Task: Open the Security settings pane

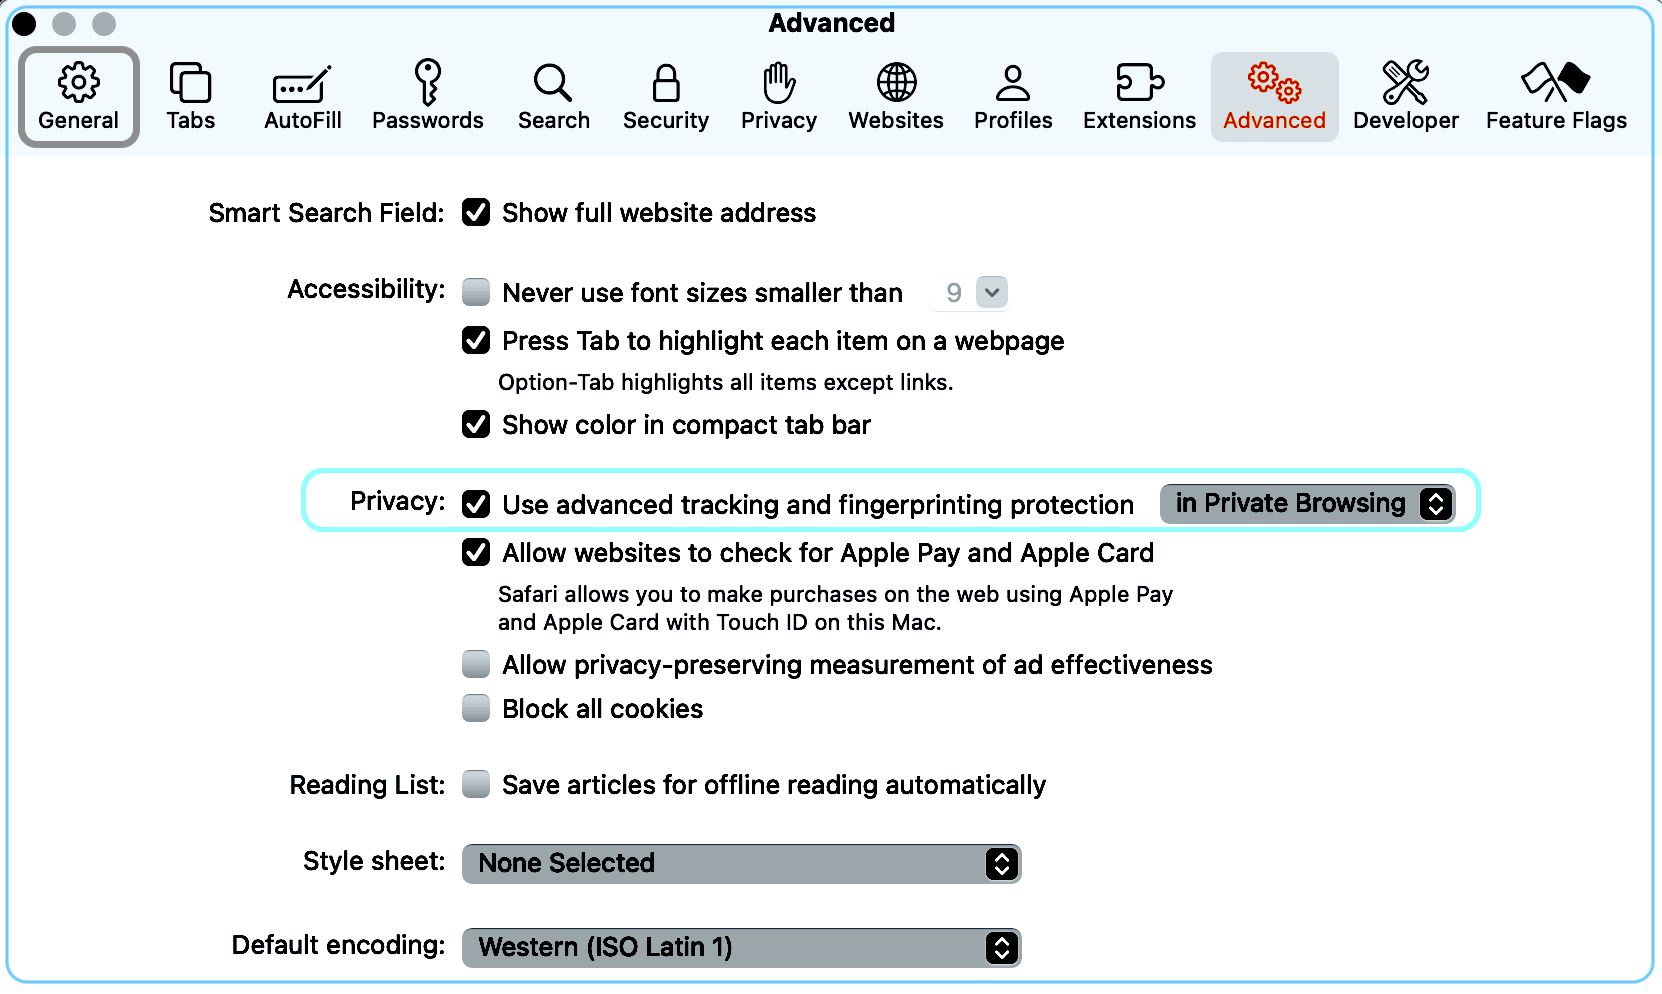Action: tap(665, 97)
